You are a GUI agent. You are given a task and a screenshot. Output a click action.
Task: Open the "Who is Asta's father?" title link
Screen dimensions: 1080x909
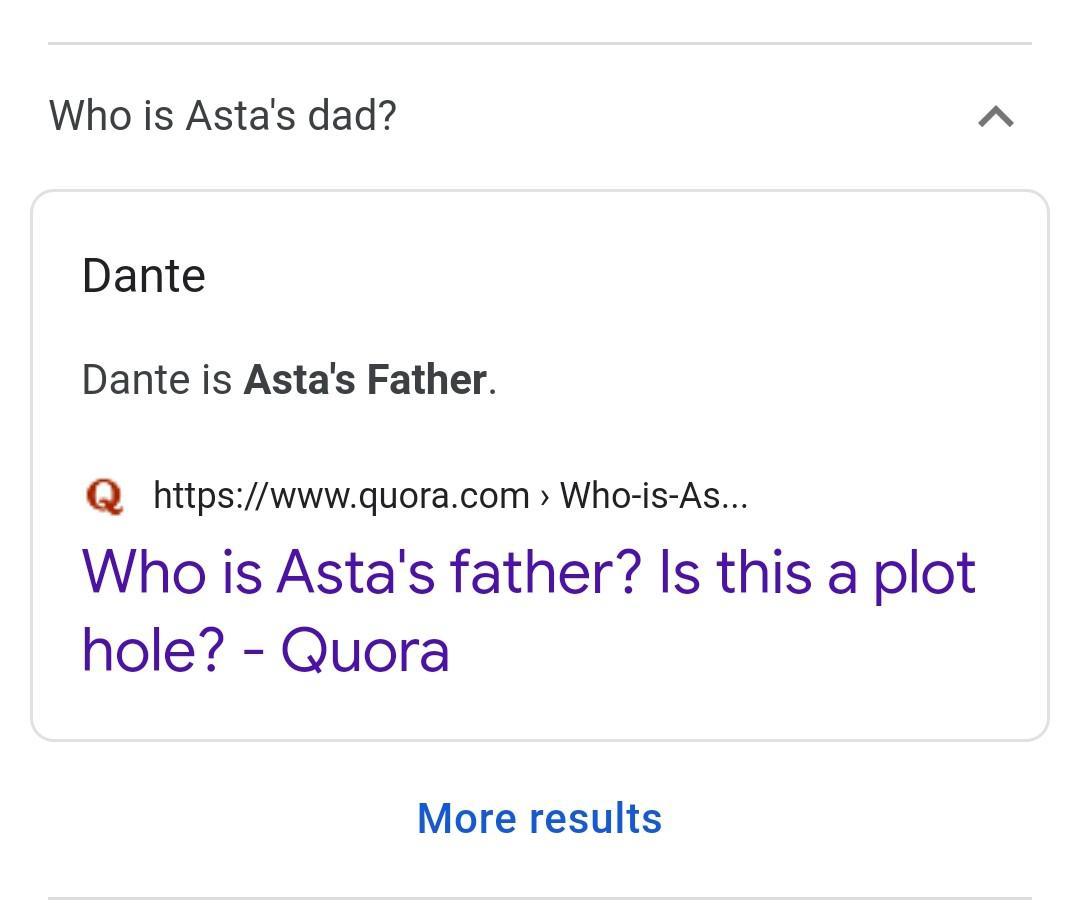[360, 573]
